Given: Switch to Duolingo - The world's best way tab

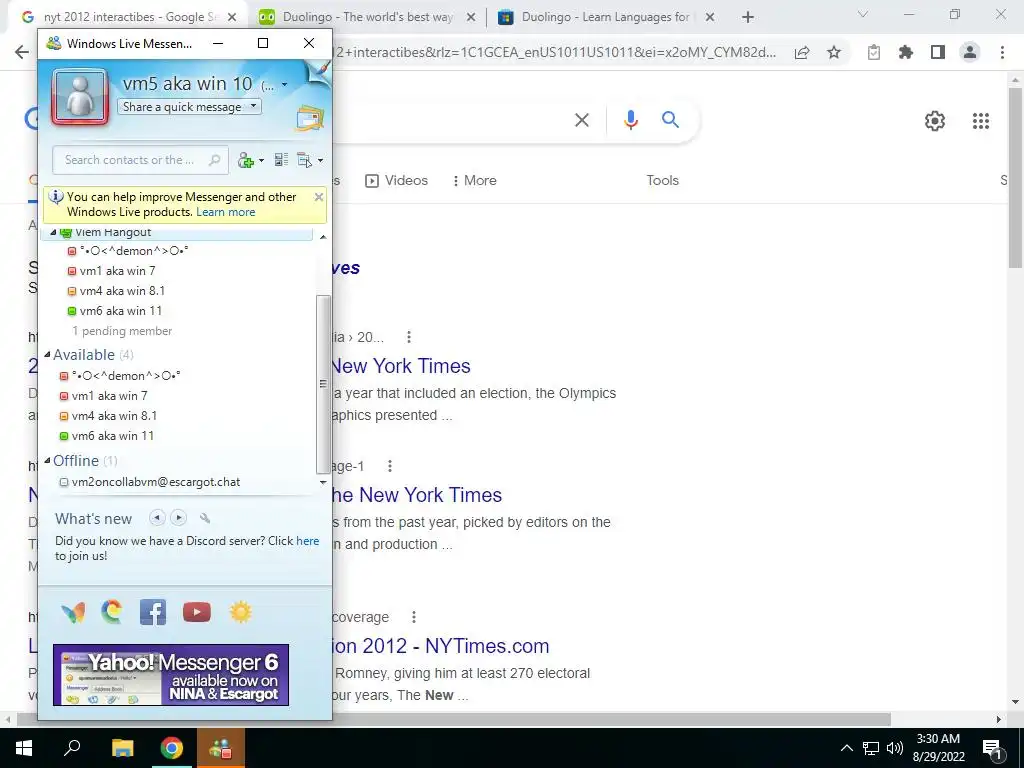Looking at the screenshot, I should tap(366, 17).
